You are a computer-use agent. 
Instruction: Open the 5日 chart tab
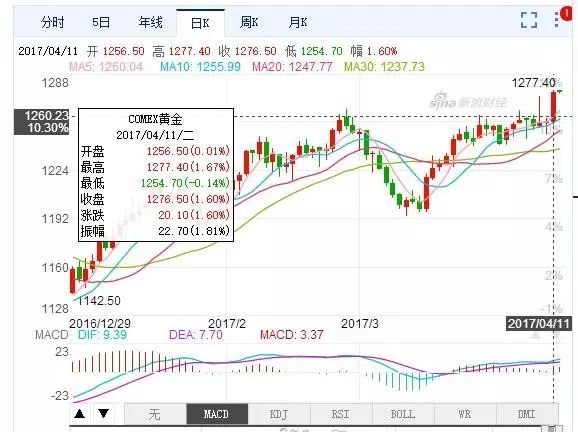coord(101,23)
